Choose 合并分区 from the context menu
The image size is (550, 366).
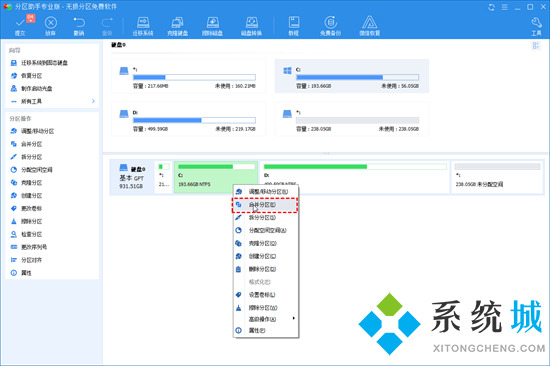(x=265, y=205)
